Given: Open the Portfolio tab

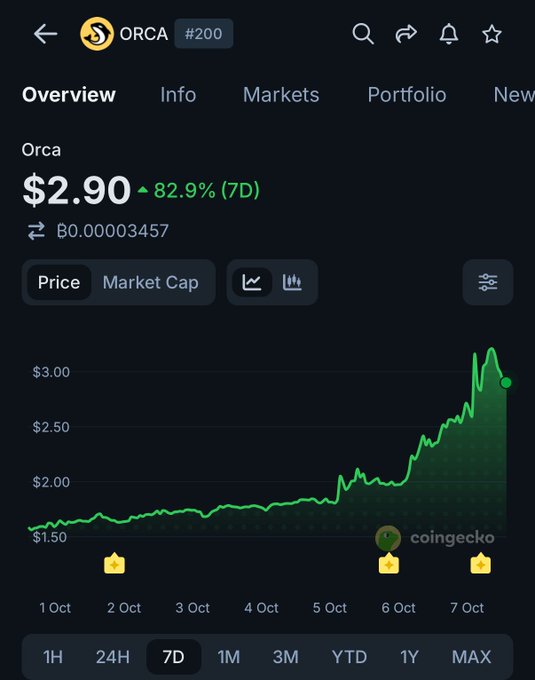Looking at the screenshot, I should click(x=407, y=95).
